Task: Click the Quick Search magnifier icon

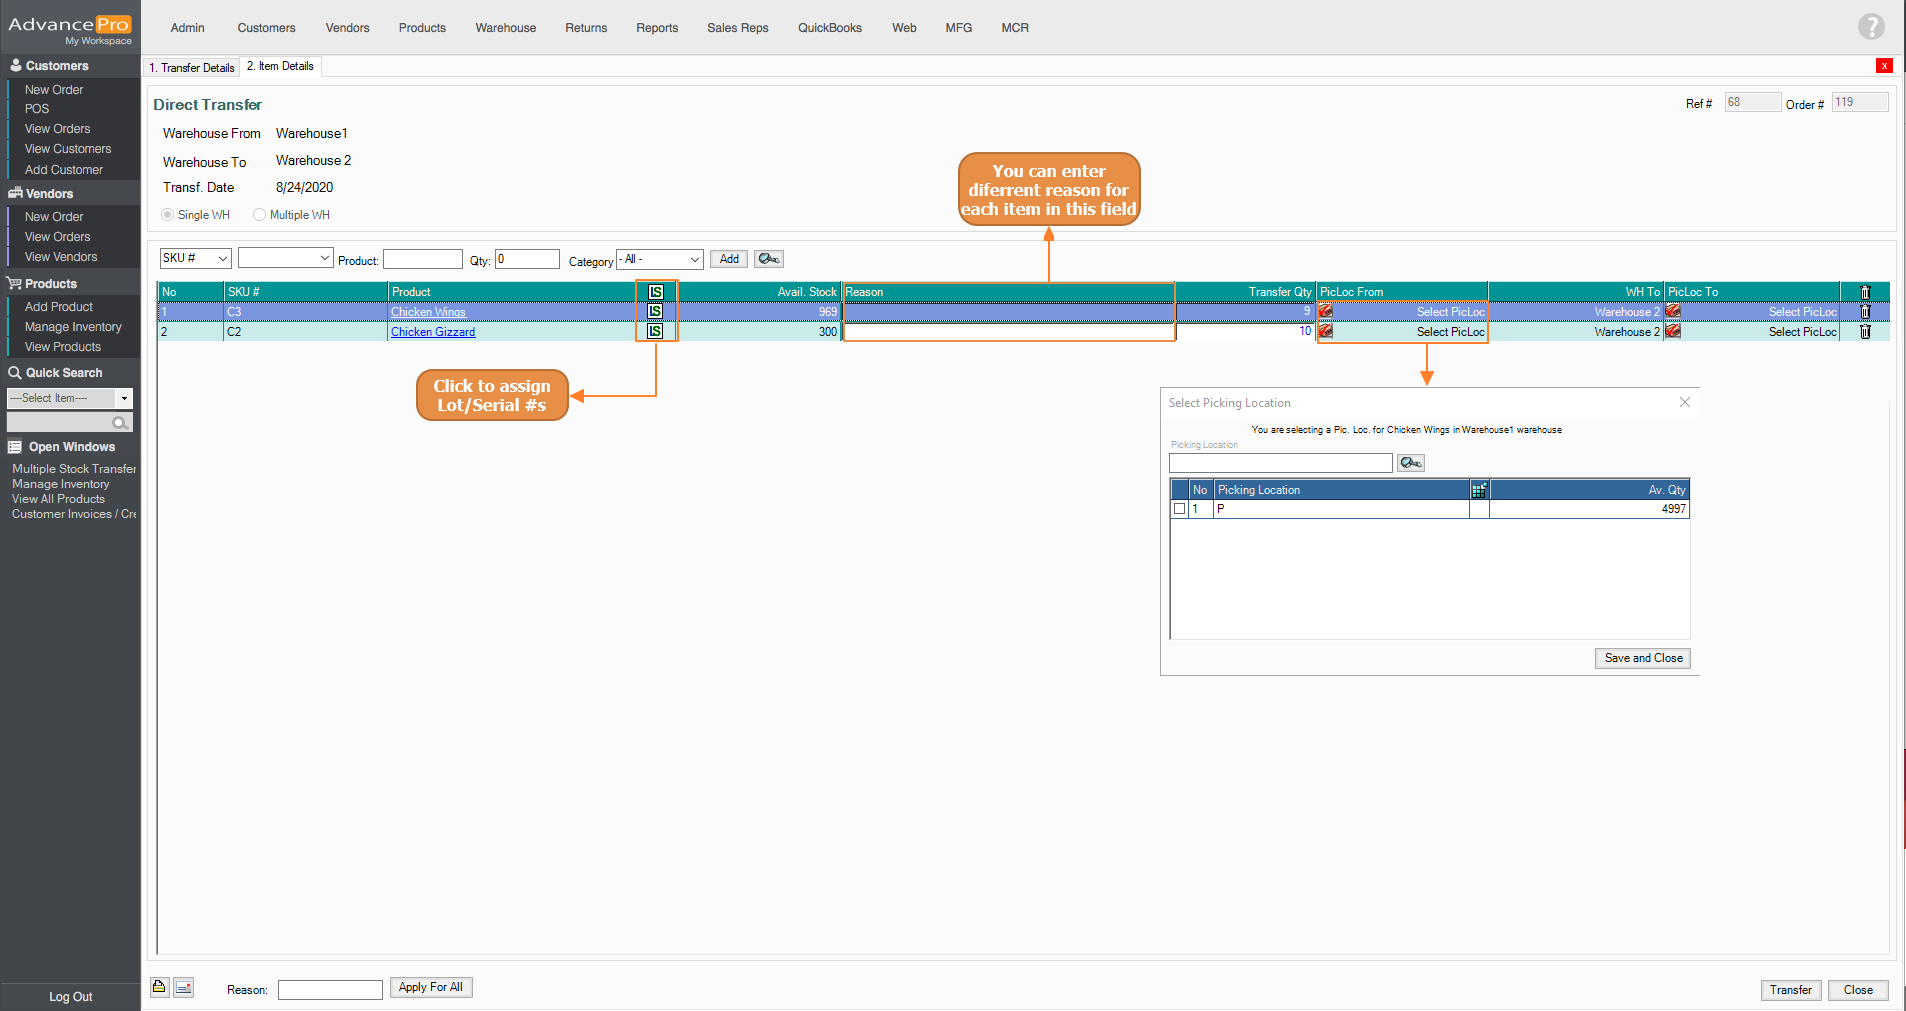Action: pos(120,423)
